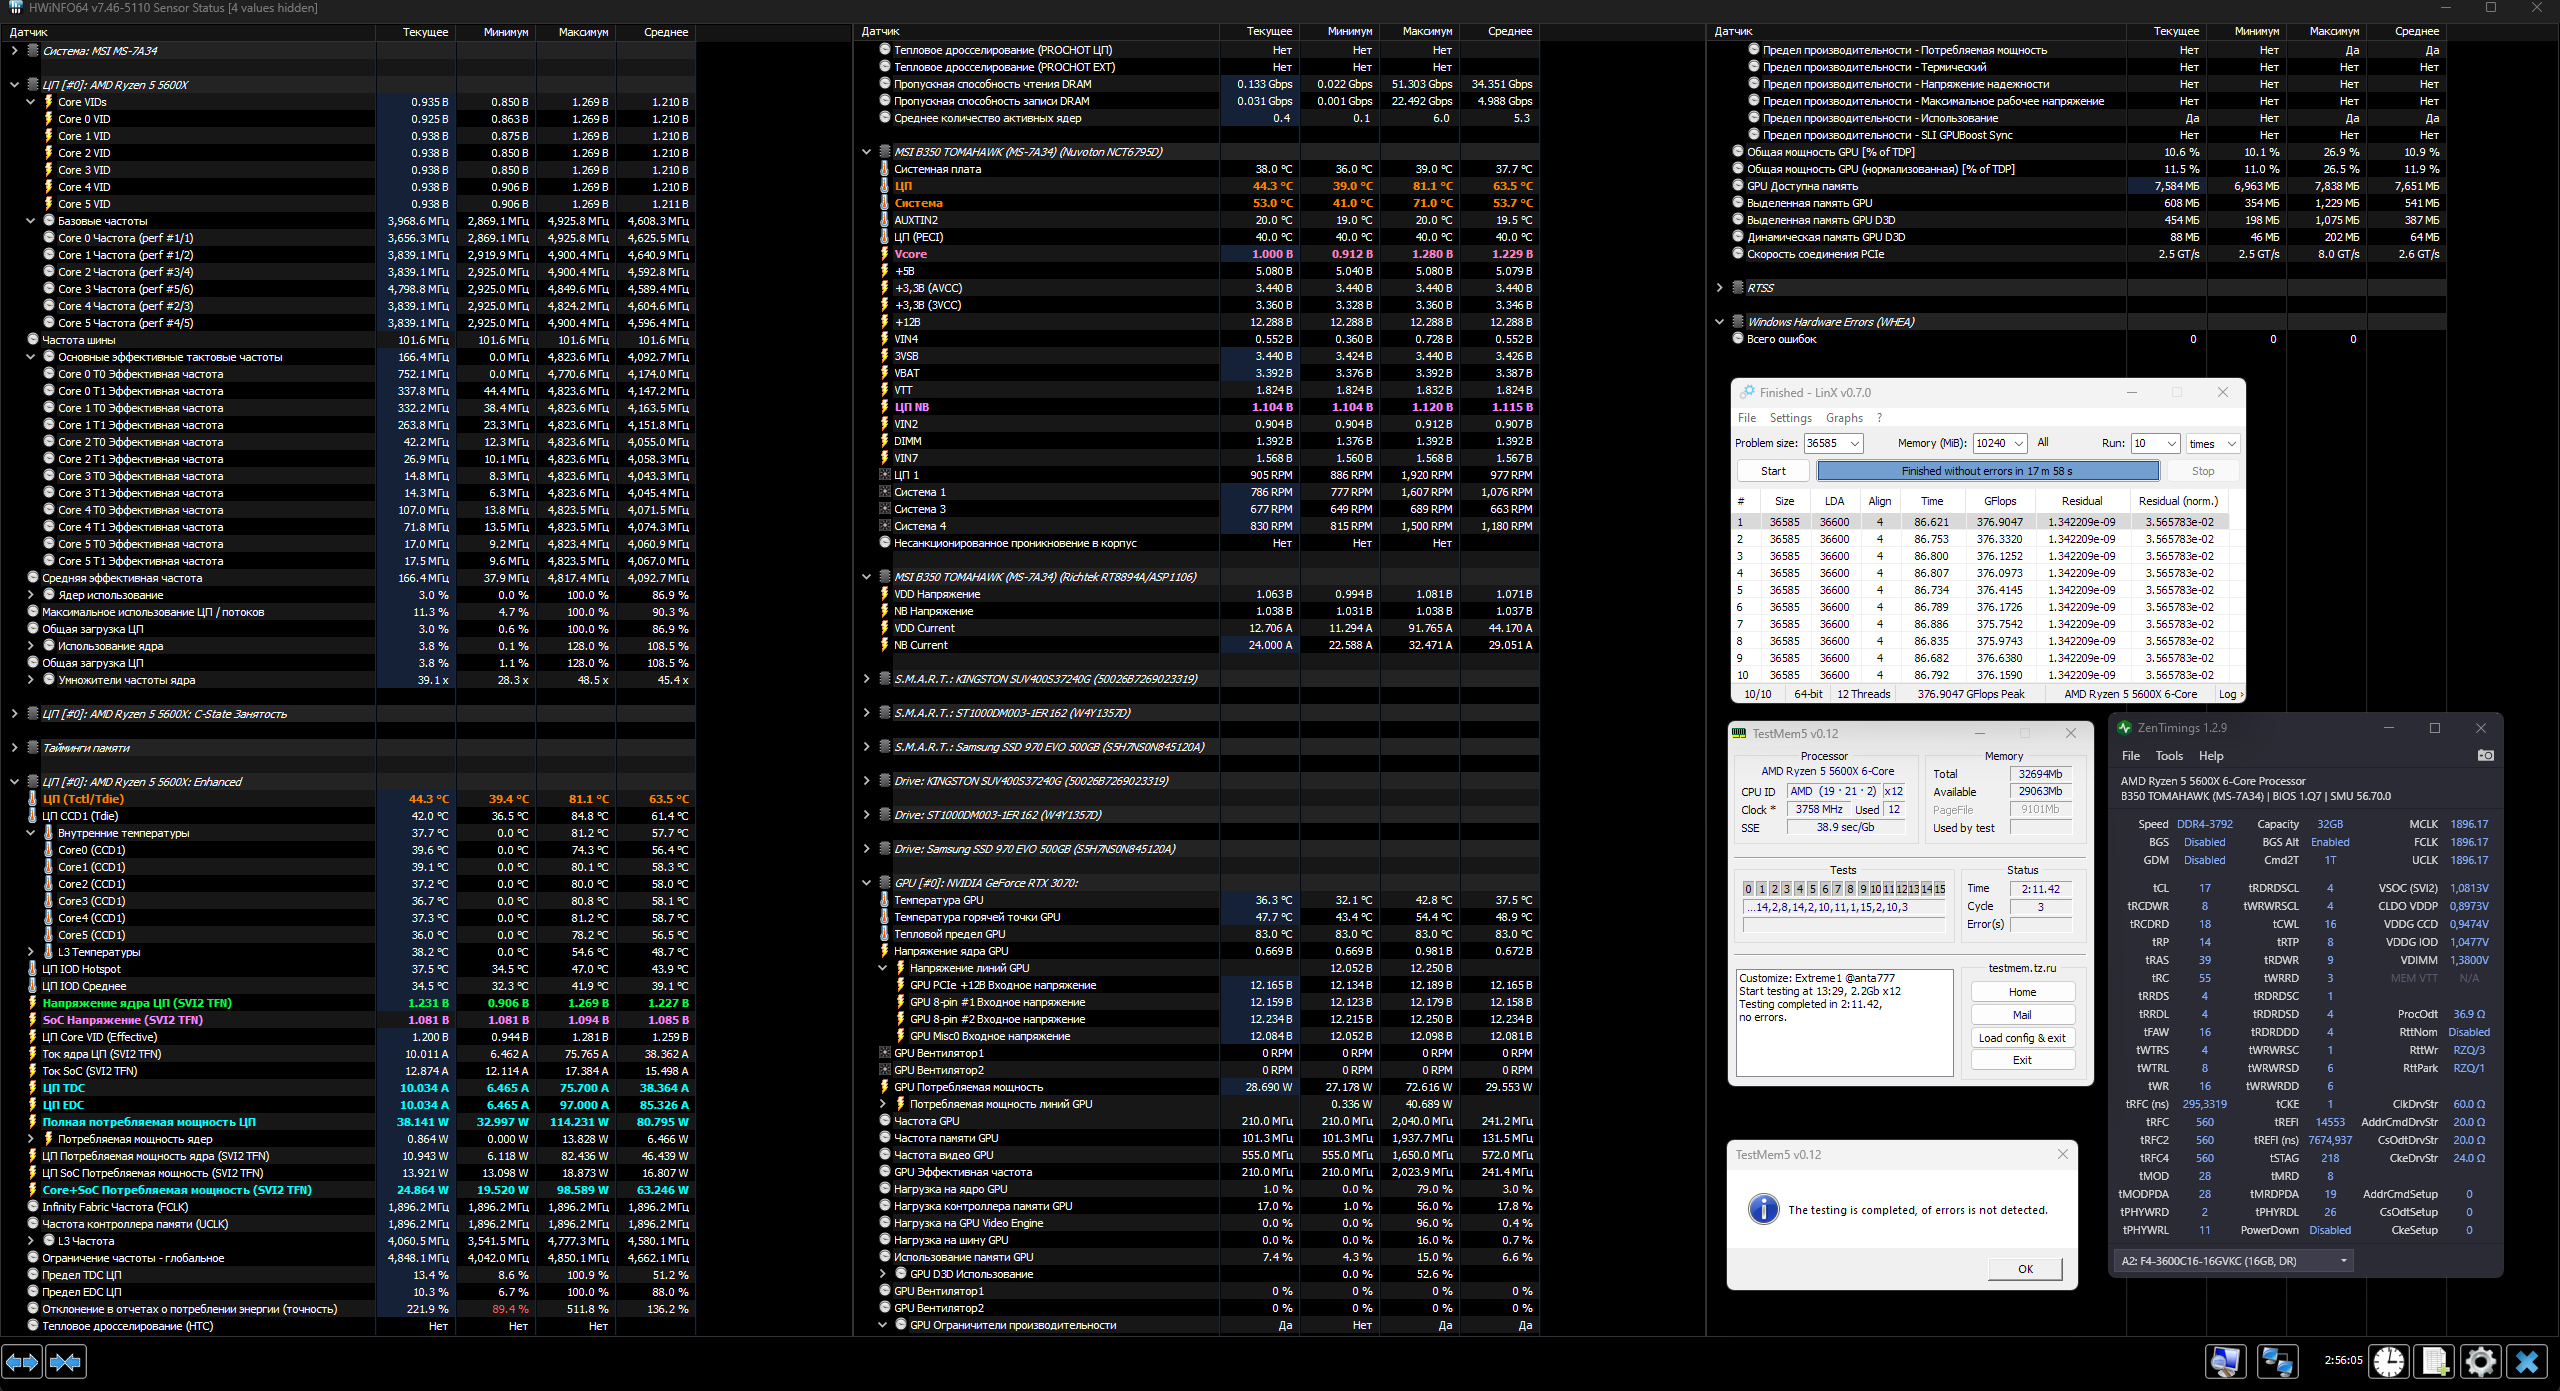Take a ZenTimings screenshot with the camera icon

(2485, 756)
